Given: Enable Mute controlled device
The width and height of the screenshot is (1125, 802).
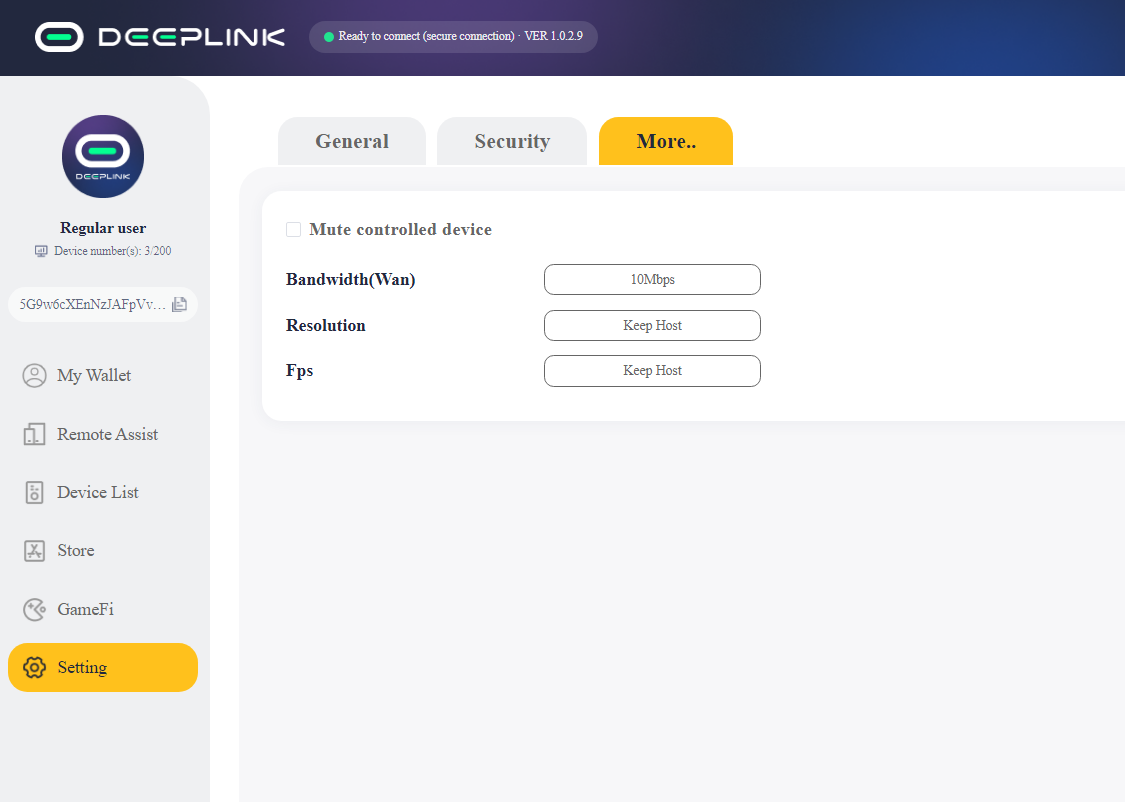Looking at the screenshot, I should click(293, 229).
